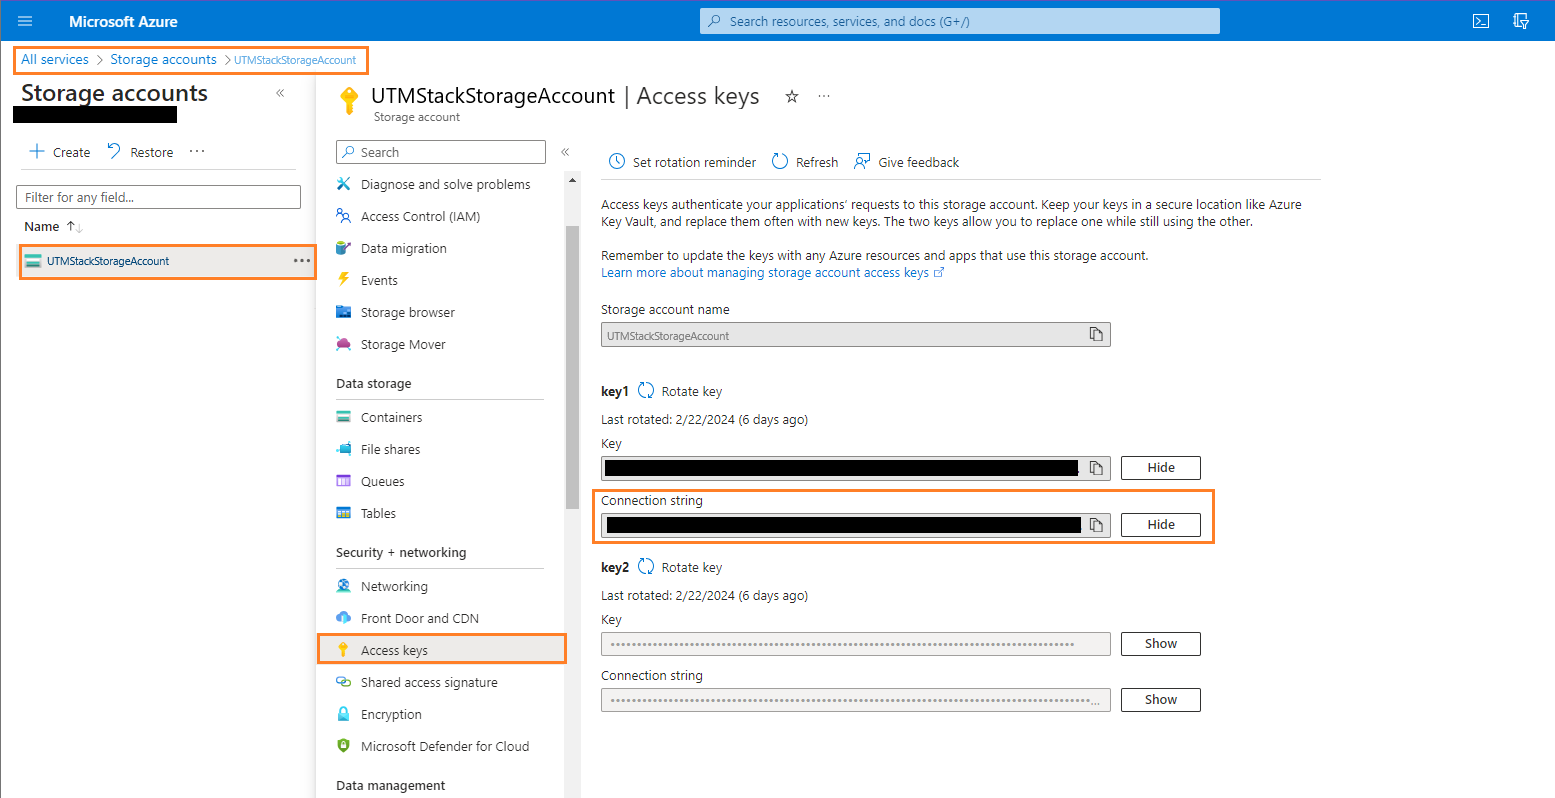
Task: Click the Microsoft Defender for Cloud icon
Action: tap(344, 746)
